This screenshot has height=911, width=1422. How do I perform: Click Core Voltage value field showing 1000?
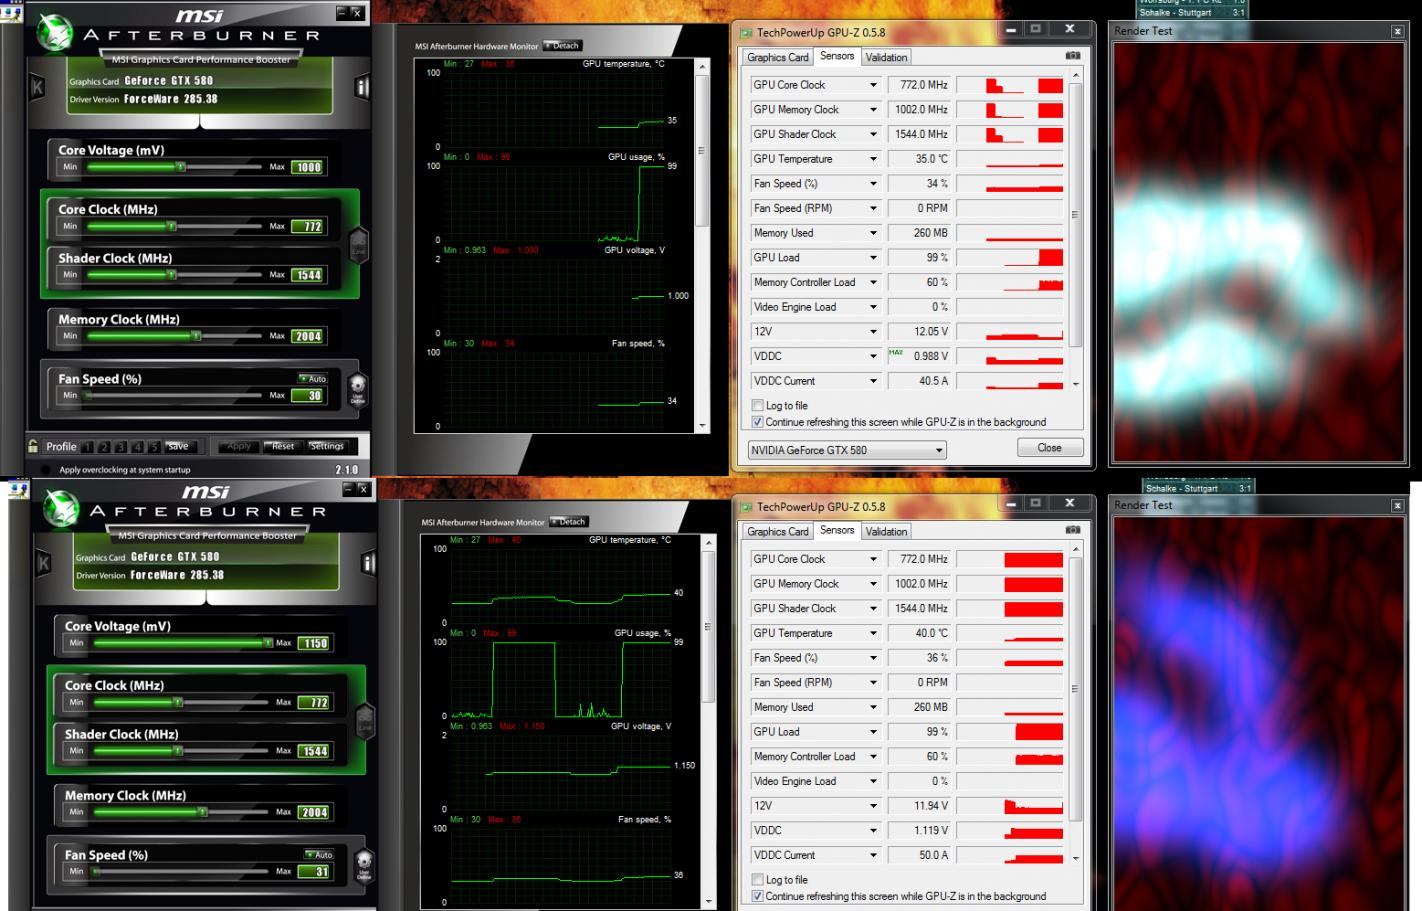[308, 167]
